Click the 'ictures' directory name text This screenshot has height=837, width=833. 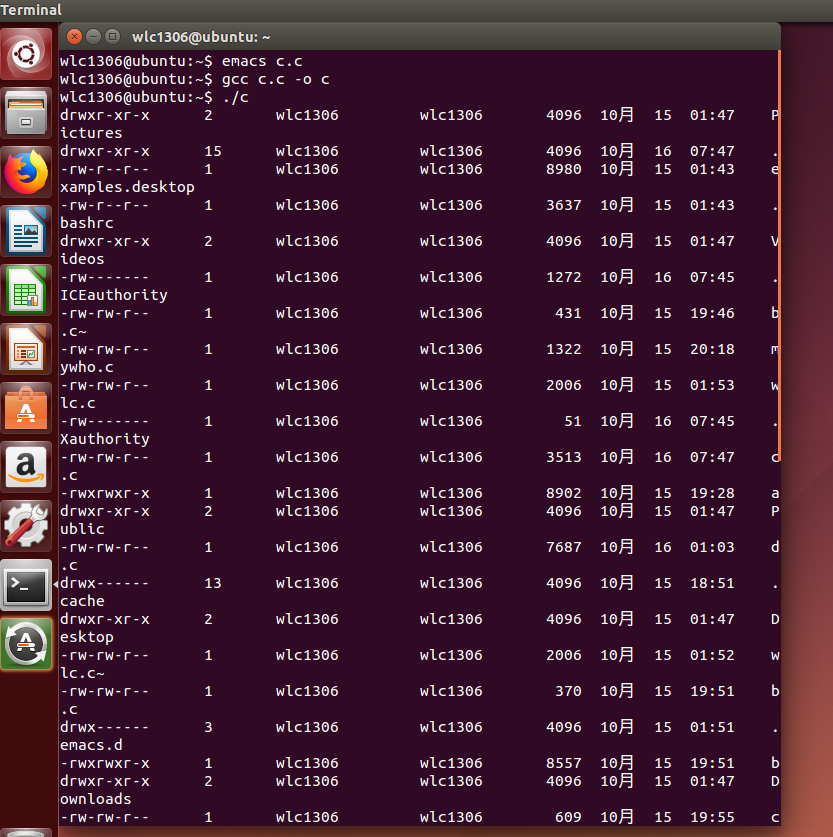coord(91,133)
